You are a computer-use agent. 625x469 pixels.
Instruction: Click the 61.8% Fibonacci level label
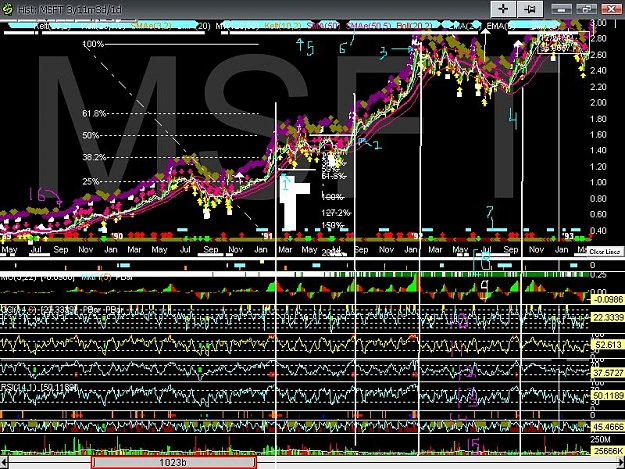[94, 114]
